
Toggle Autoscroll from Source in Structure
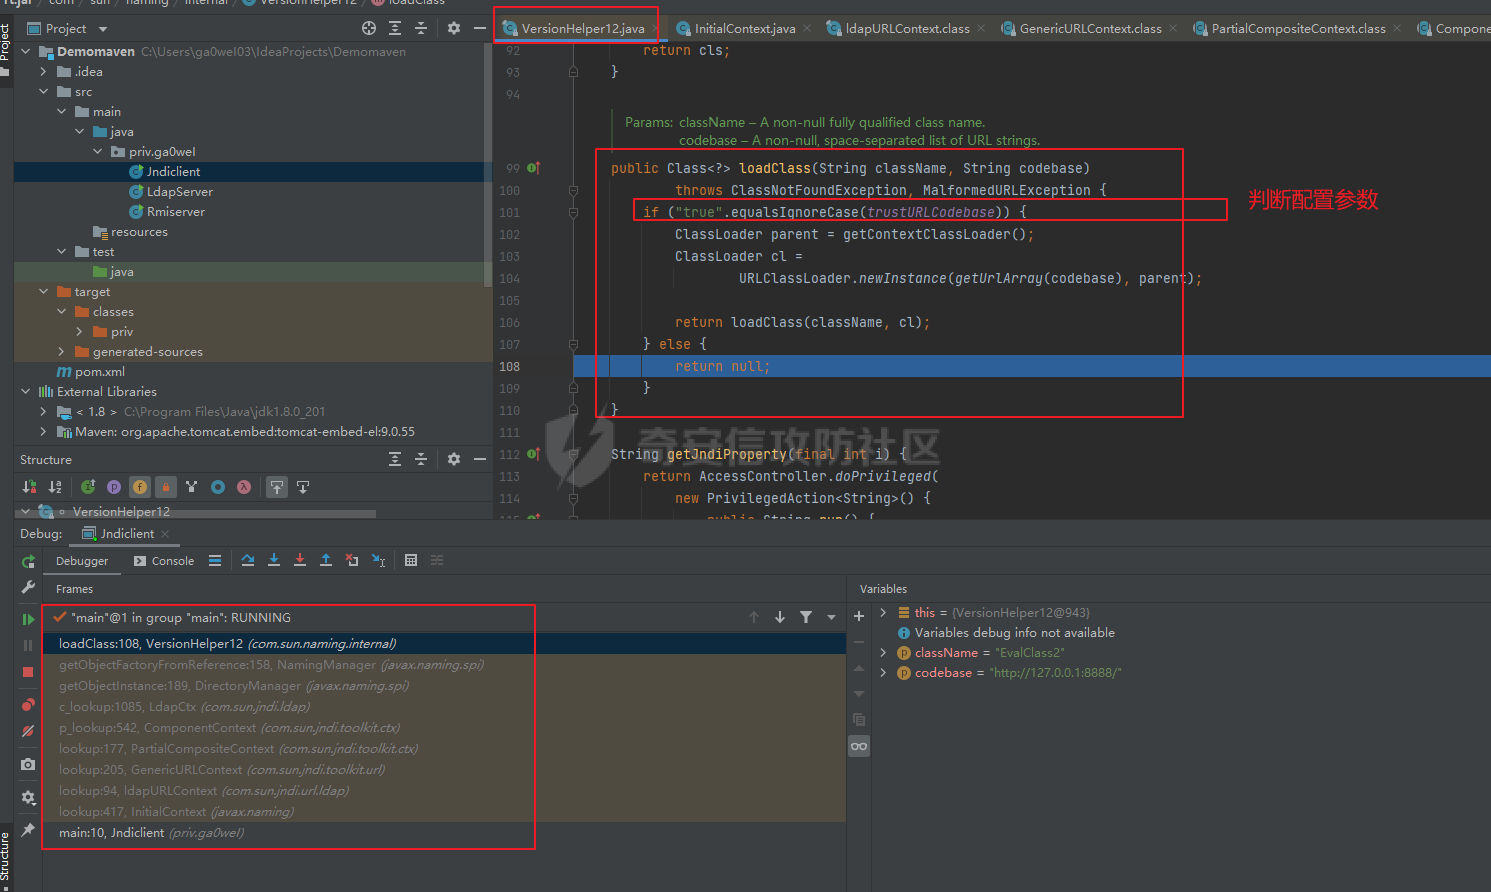click(x=303, y=487)
